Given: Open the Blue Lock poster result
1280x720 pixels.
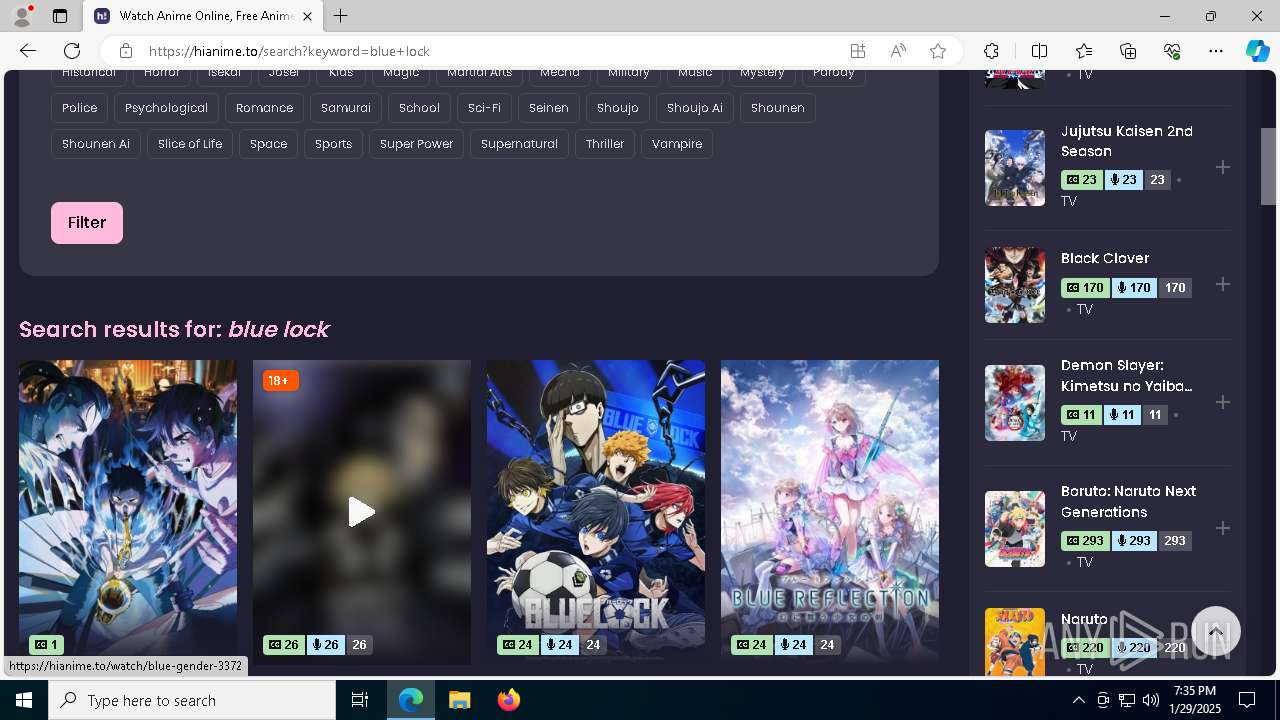Looking at the screenshot, I should click(596, 512).
